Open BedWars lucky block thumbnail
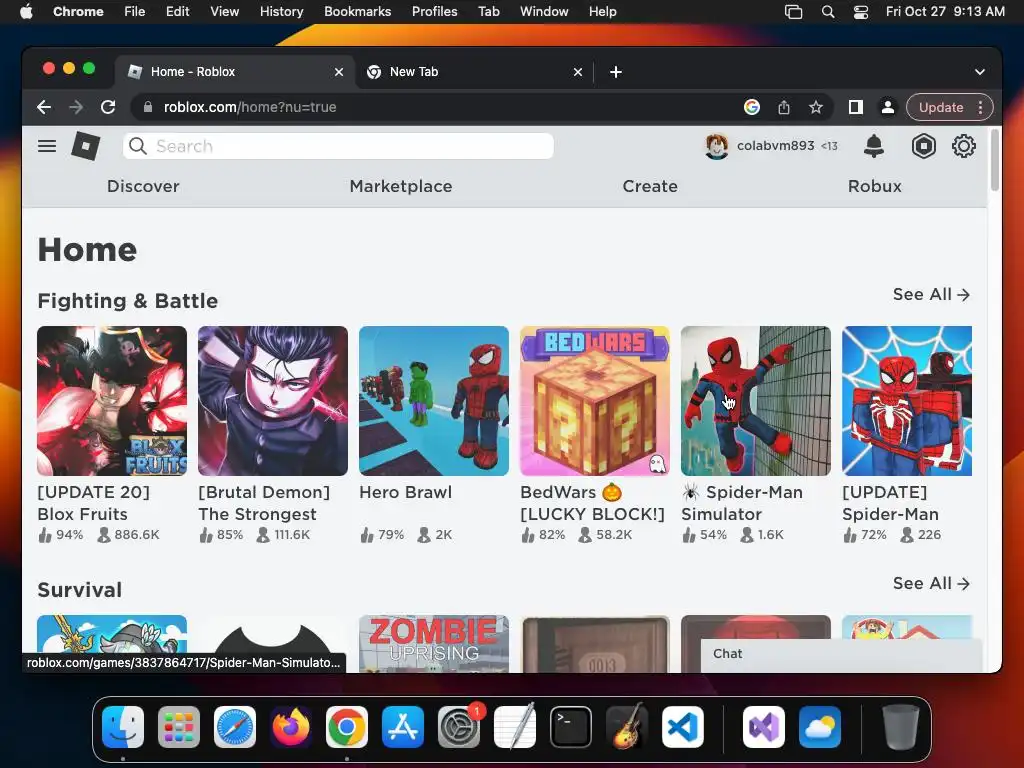This screenshot has height=768, width=1024. pos(595,401)
